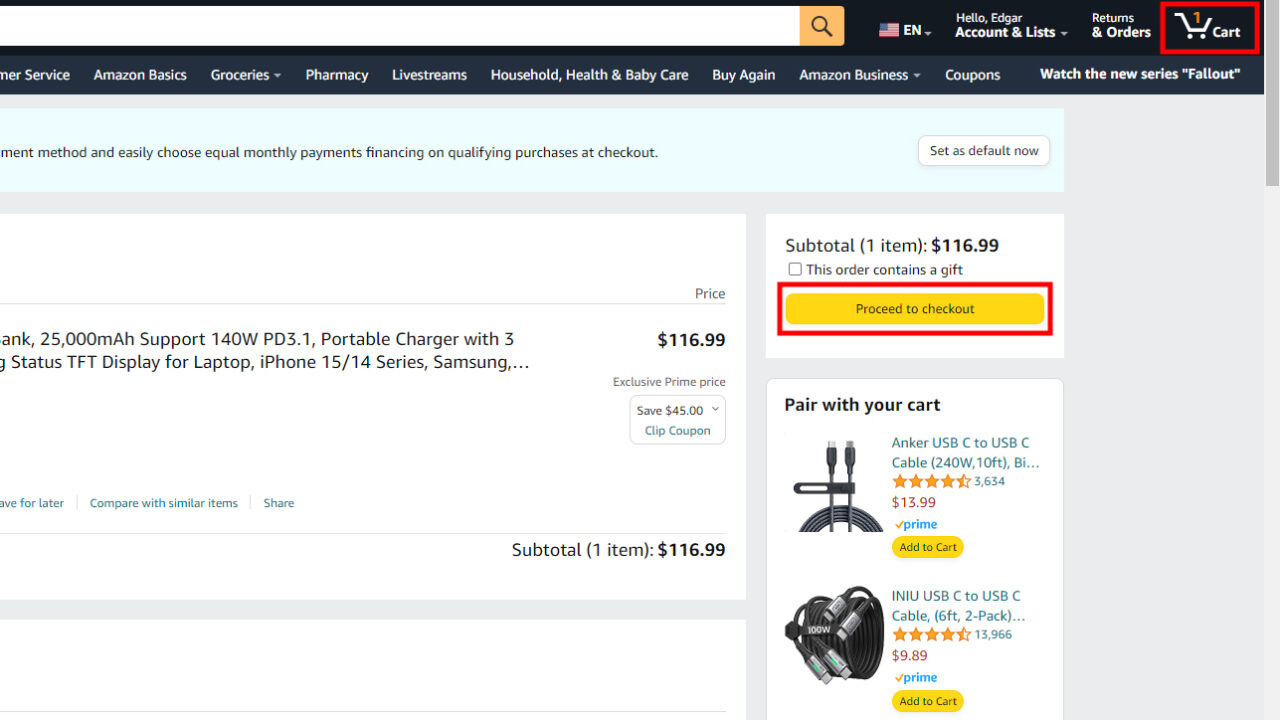This screenshot has height=720, width=1280.
Task: Open the EN language dropdown
Action: coord(903,30)
